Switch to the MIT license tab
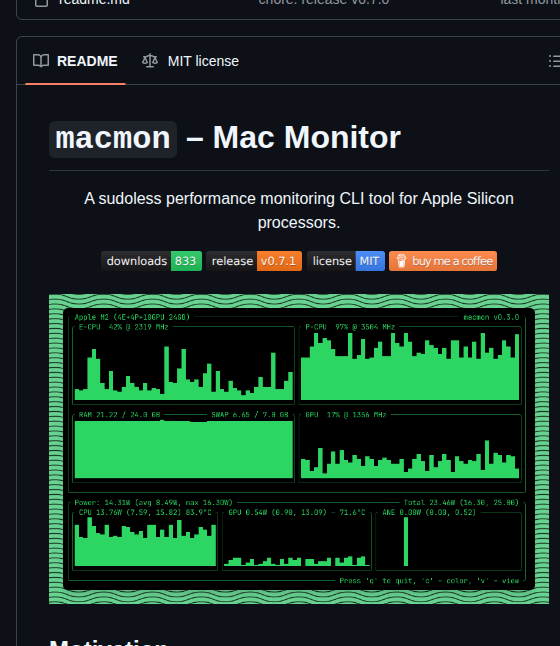The height and width of the screenshot is (646, 560). [x=190, y=61]
